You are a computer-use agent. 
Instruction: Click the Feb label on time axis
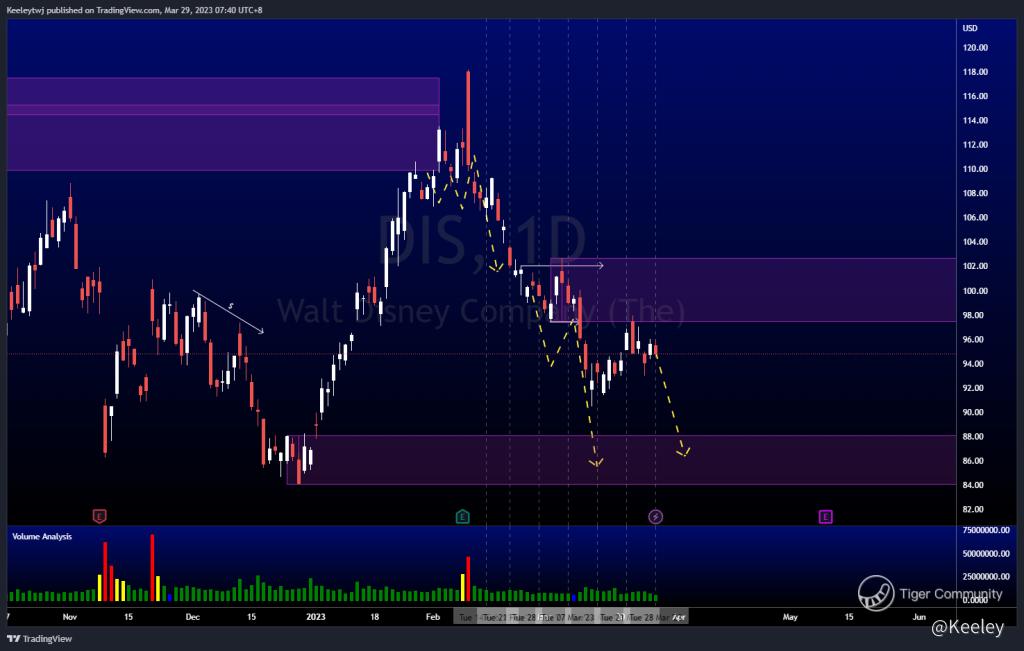[432, 616]
